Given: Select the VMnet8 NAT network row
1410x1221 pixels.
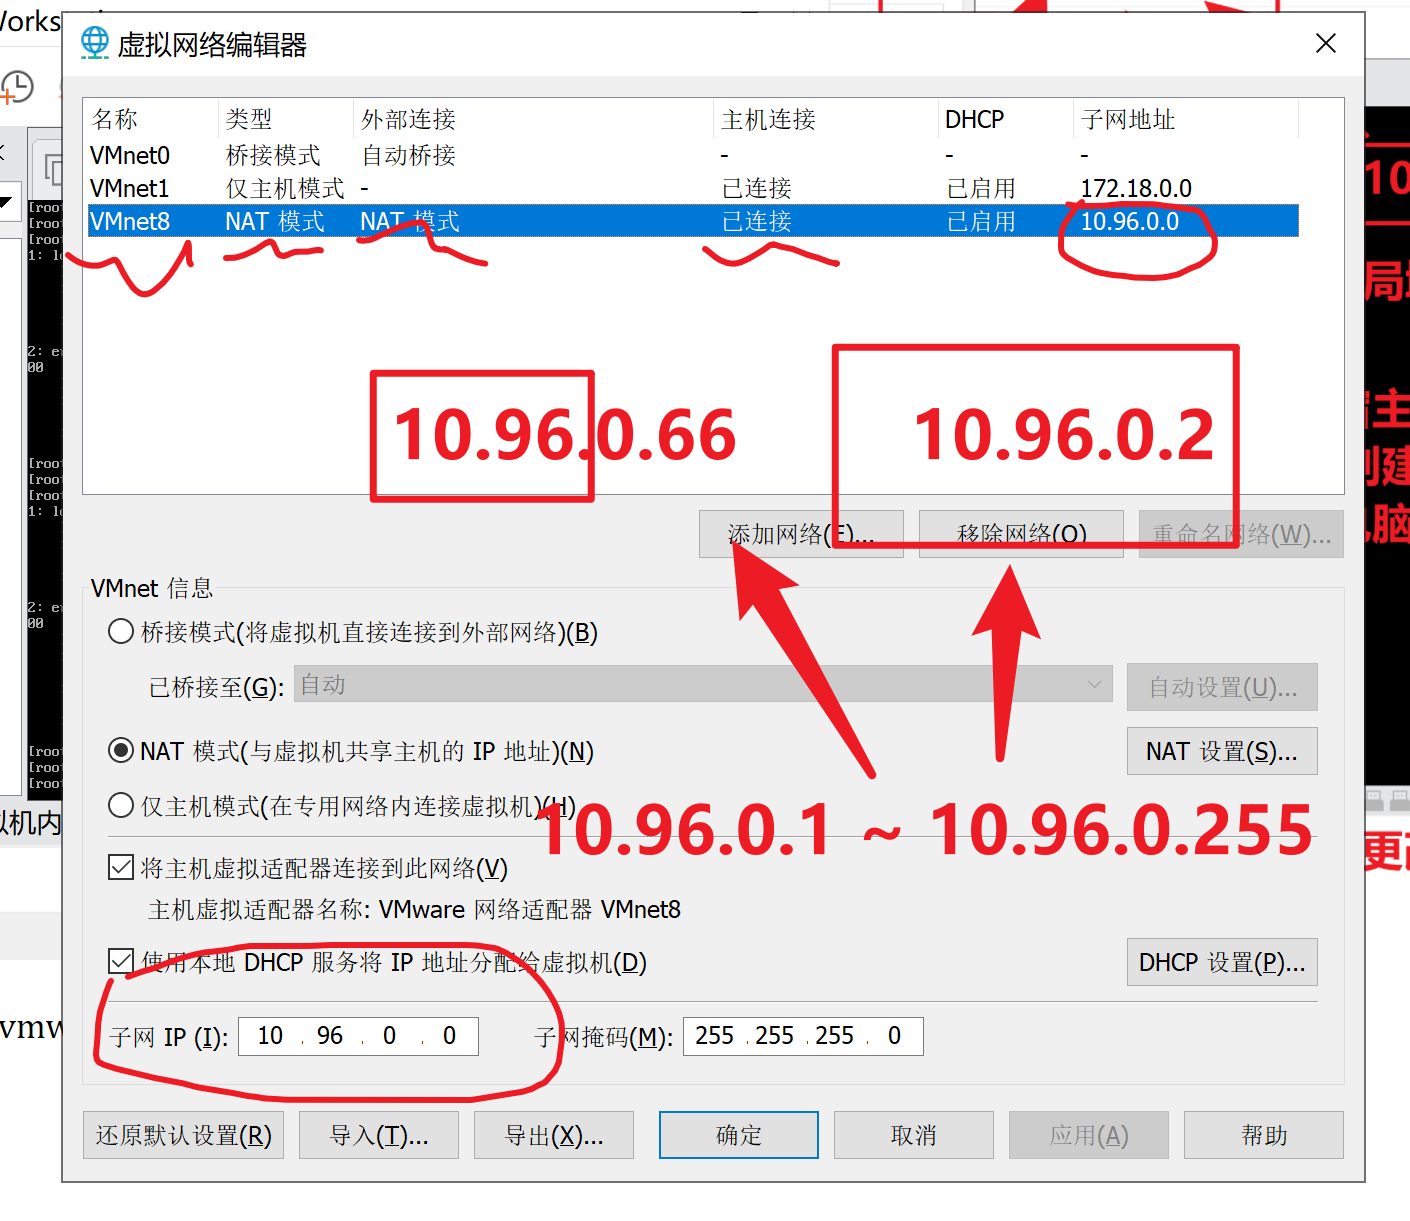Looking at the screenshot, I should point(130,221).
